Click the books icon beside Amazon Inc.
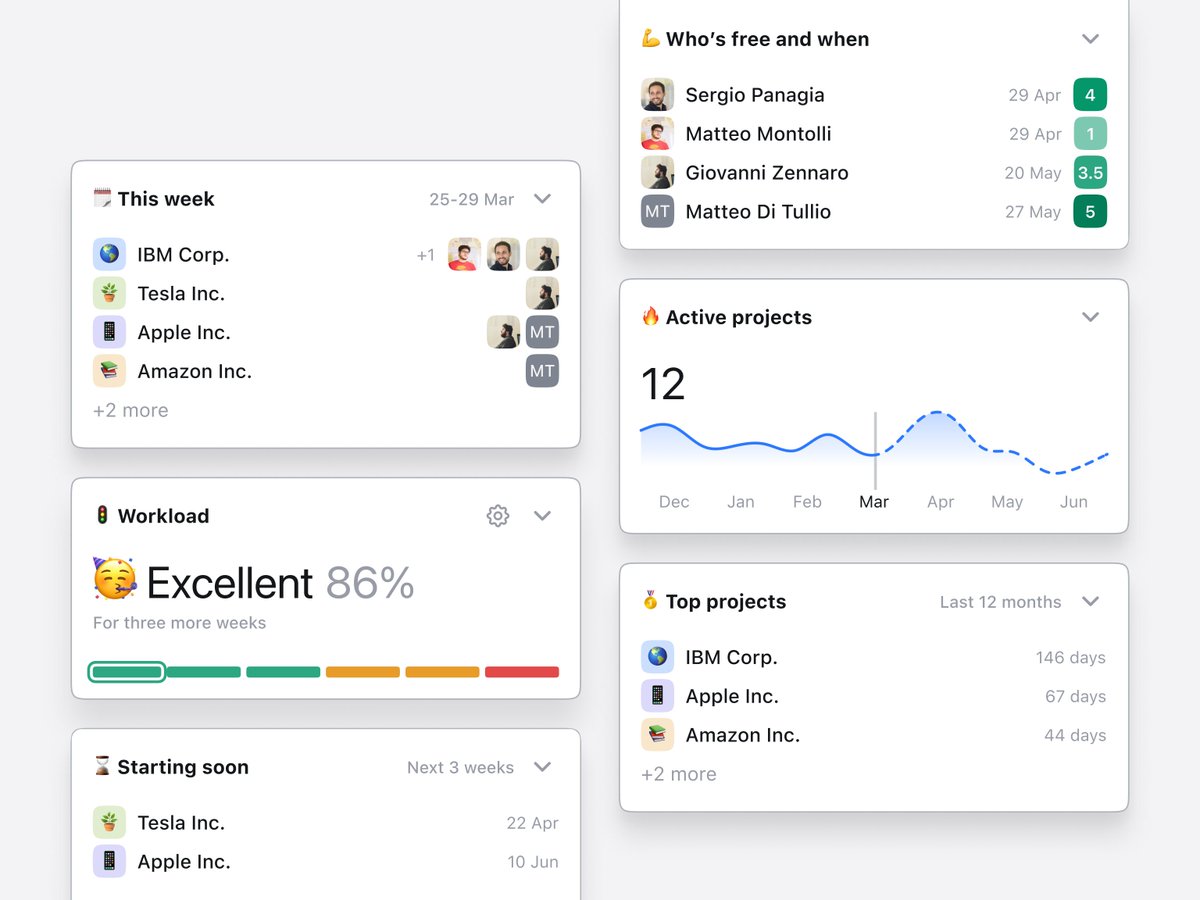Viewport: 1200px width, 900px height. pyautogui.click(x=108, y=371)
